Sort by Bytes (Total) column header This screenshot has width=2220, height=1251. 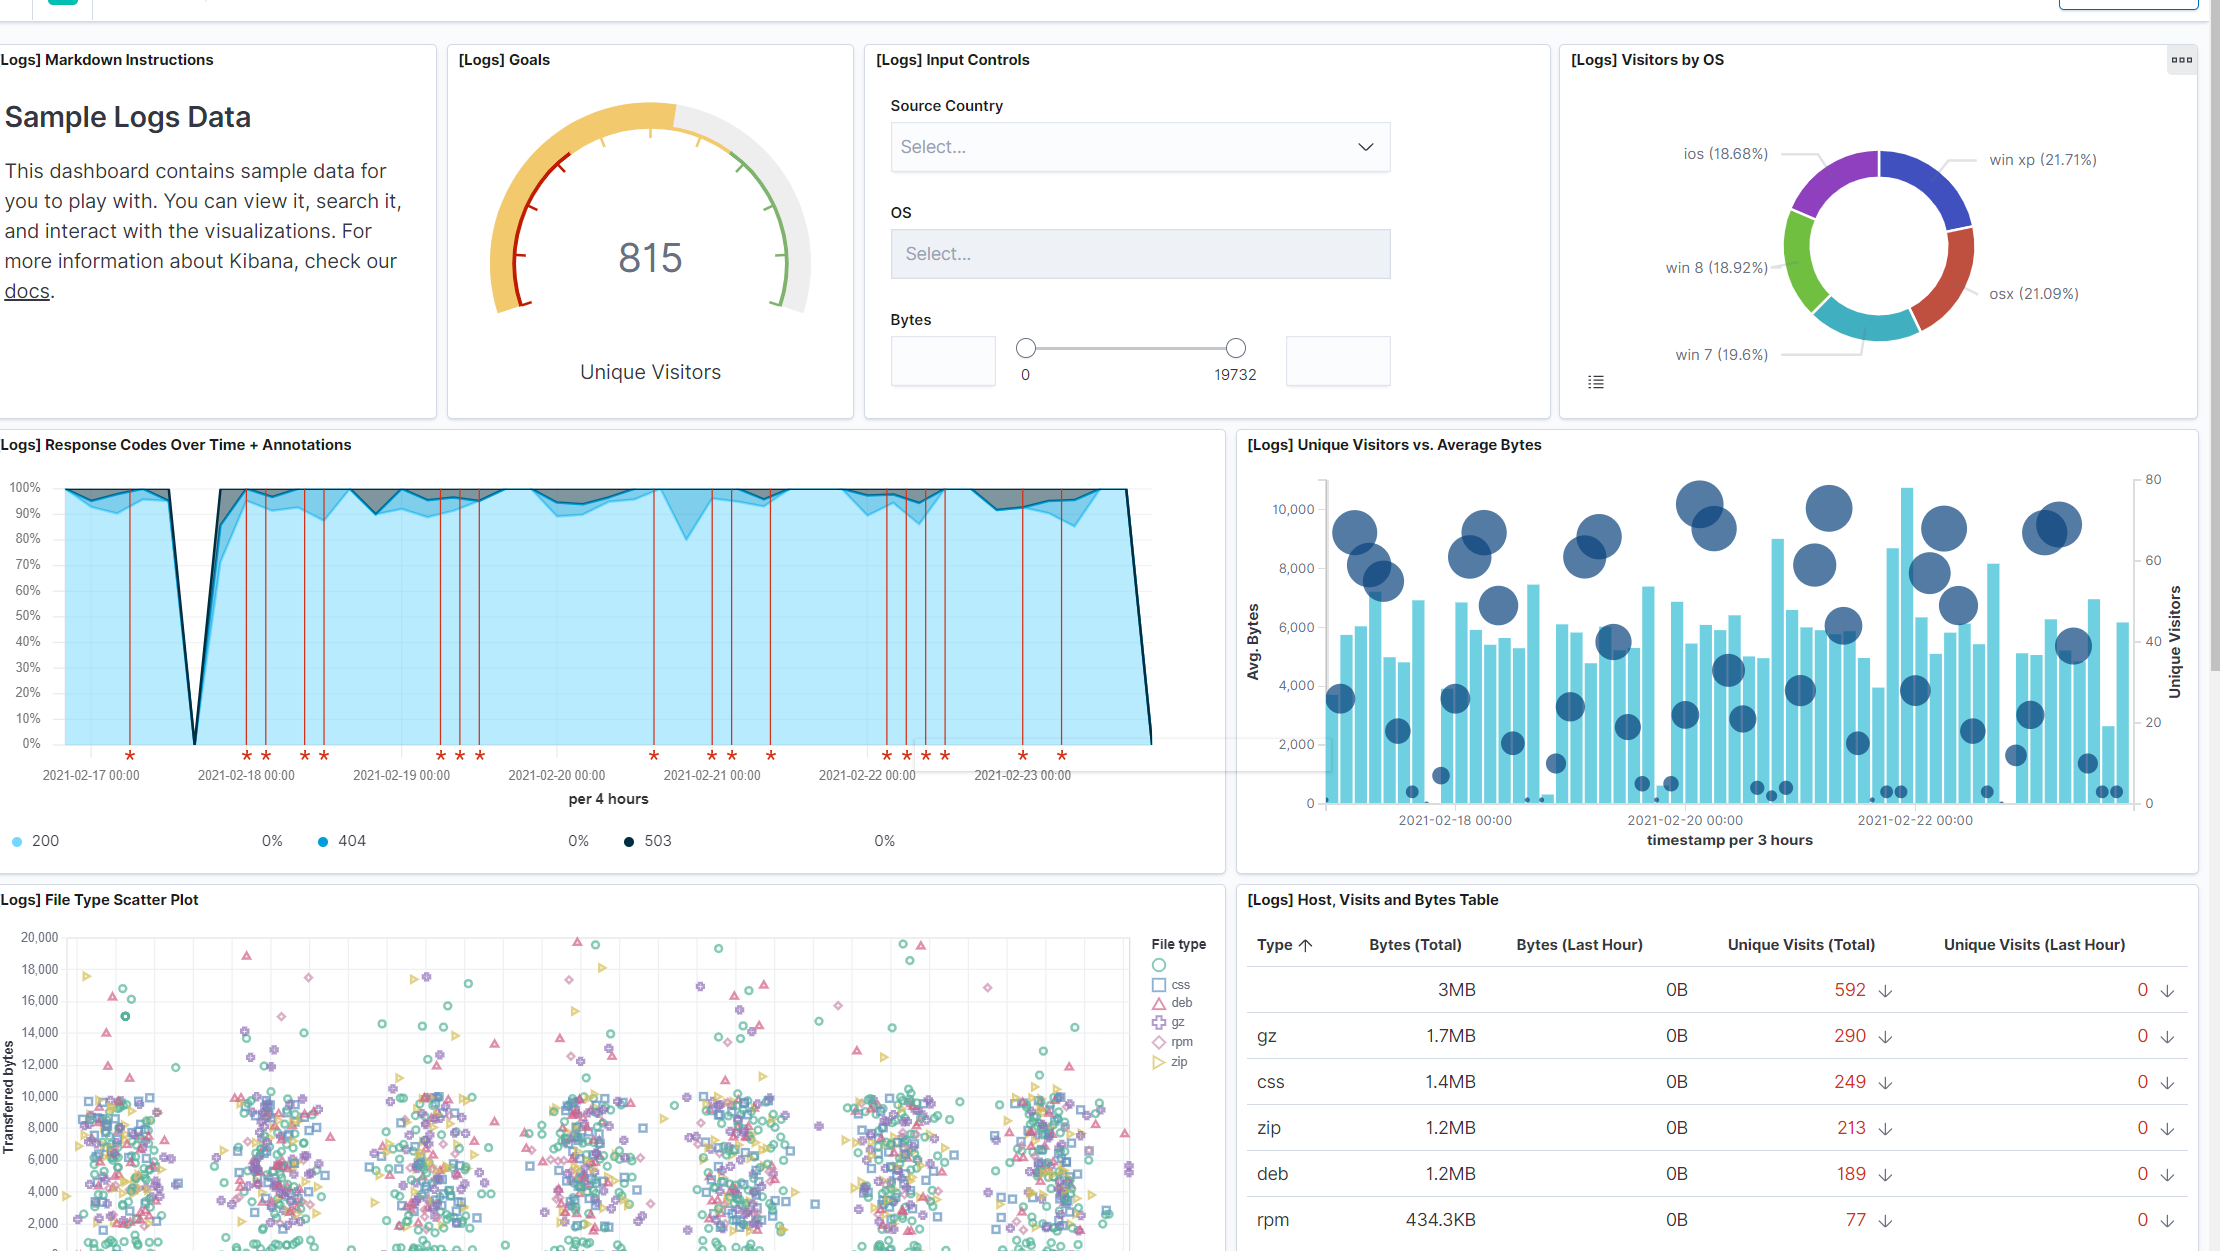coord(1415,945)
